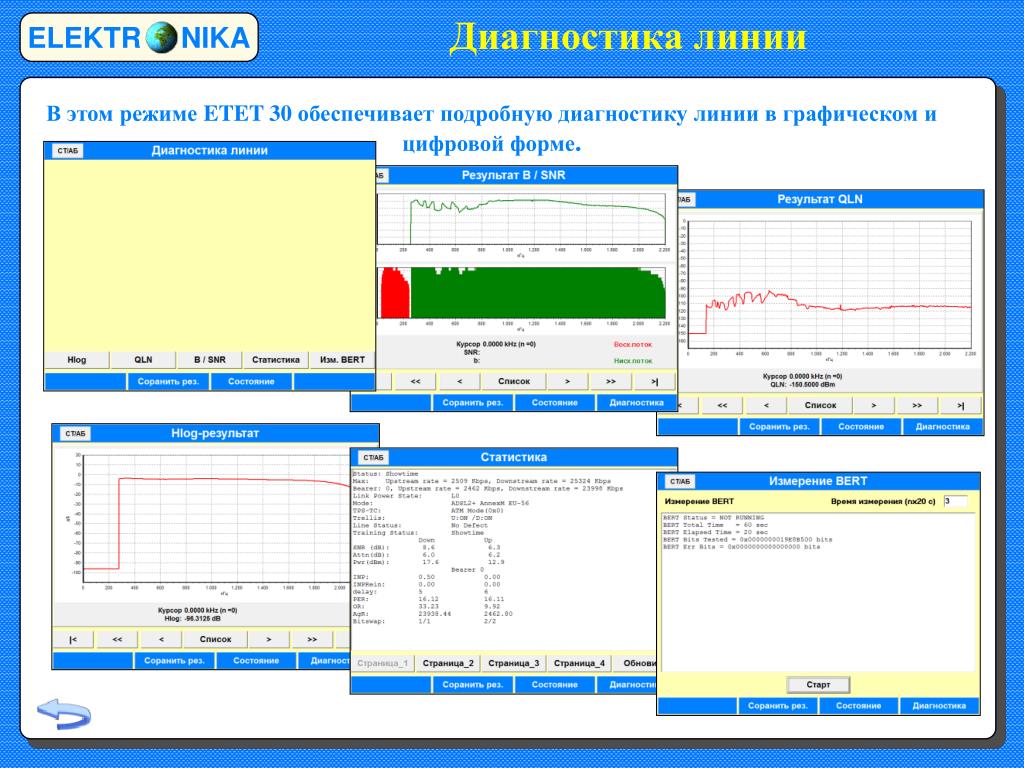Open Статистика in Диагностика линии window
Image resolution: width=1024 pixels, height=768 pixels.
point(276,360)
